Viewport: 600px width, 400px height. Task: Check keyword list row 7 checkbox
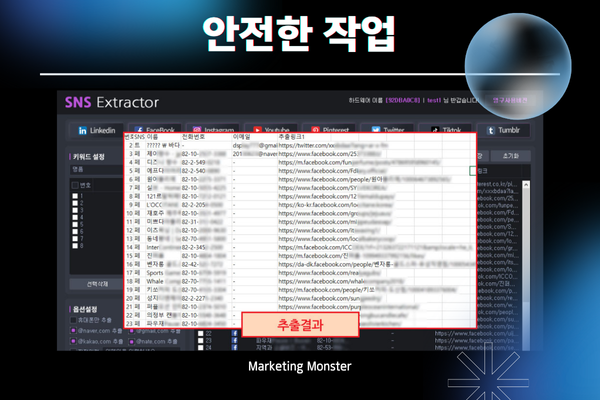[x=75, y=238]
